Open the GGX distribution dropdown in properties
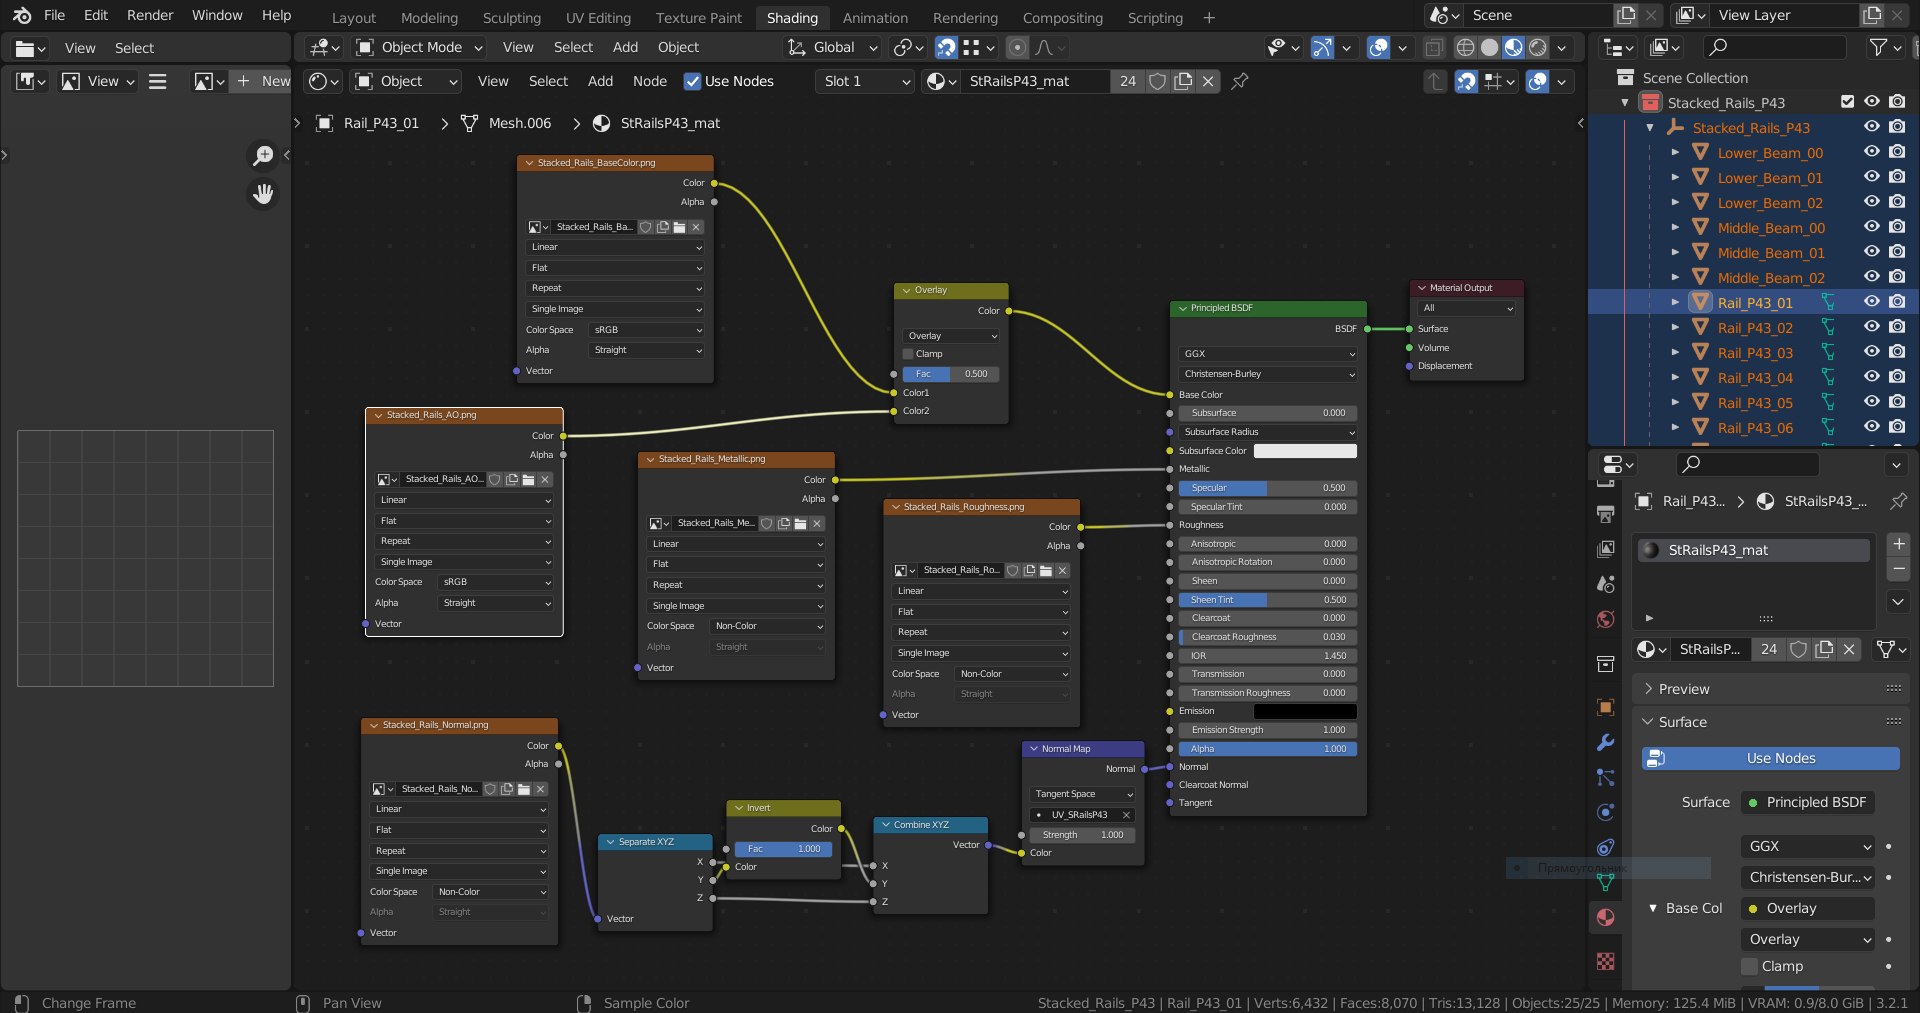The height and width of the screenshot is (1013, 1920). point(1807,846)
